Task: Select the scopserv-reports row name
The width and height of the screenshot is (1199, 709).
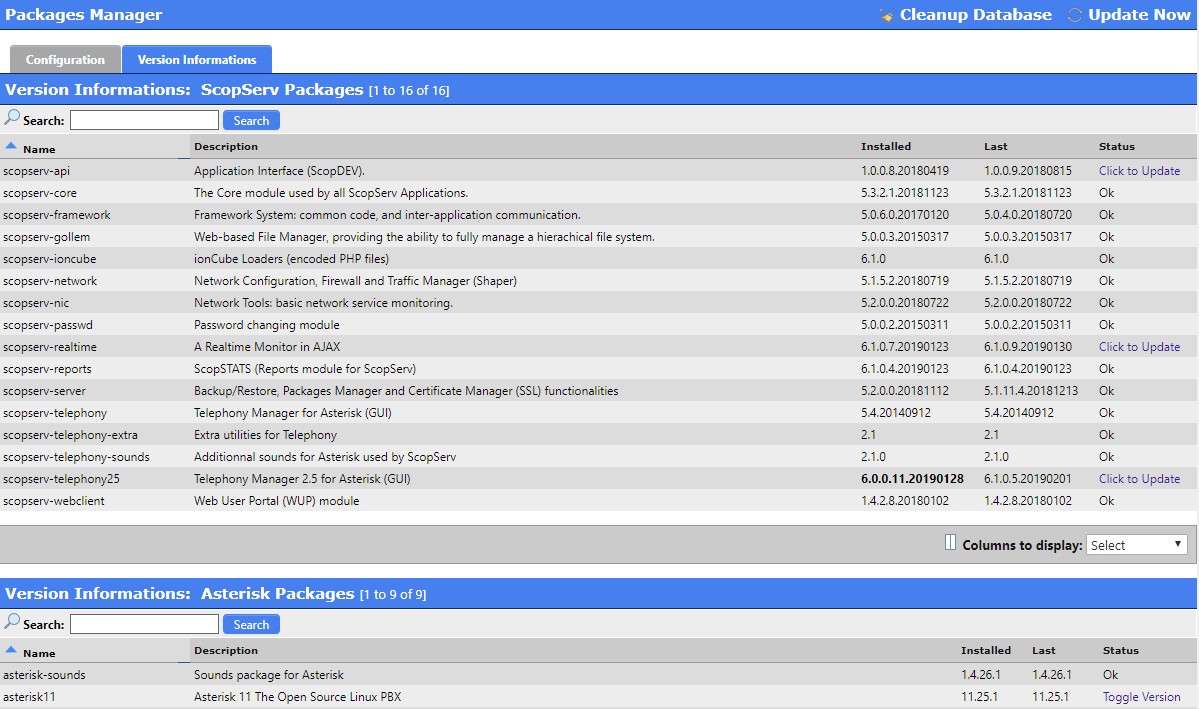Action: tap(47, 369)
